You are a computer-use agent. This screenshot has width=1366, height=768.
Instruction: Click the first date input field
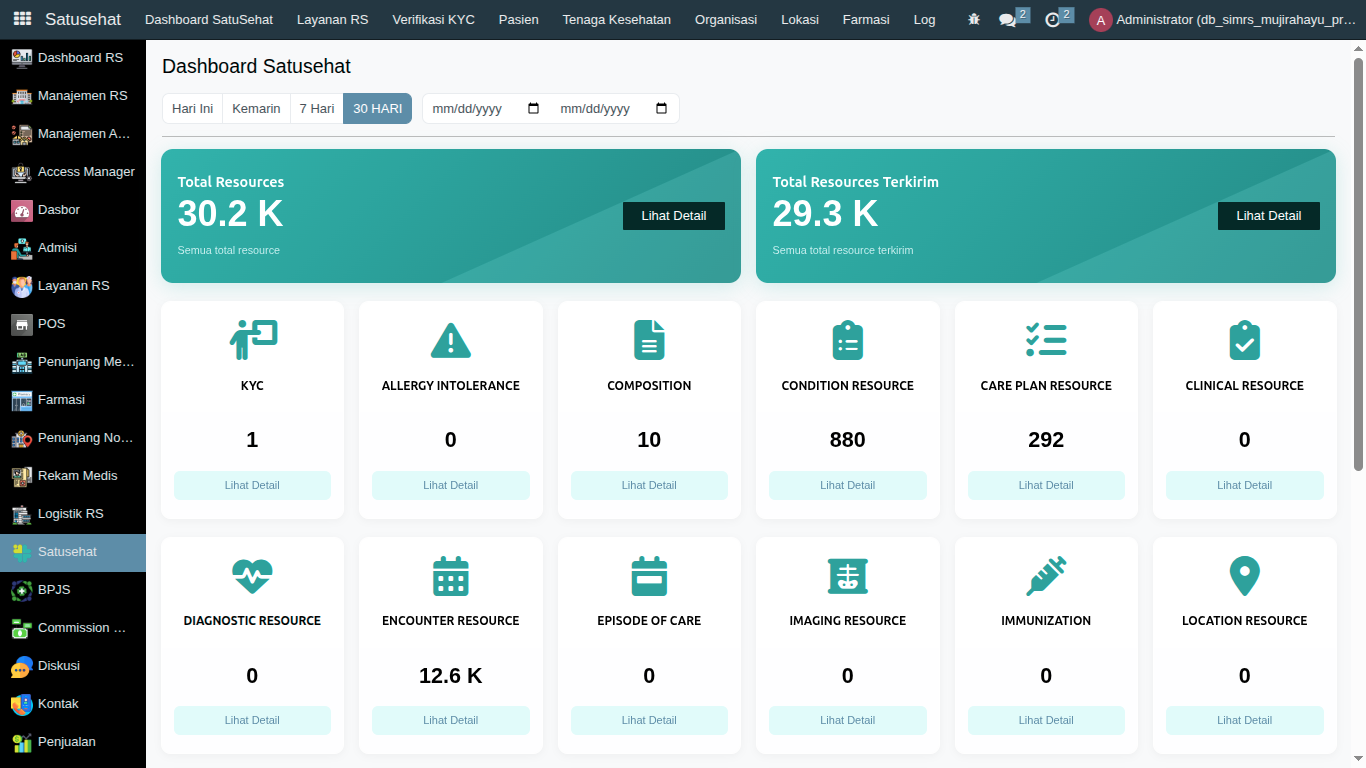[x=475, y=109]
